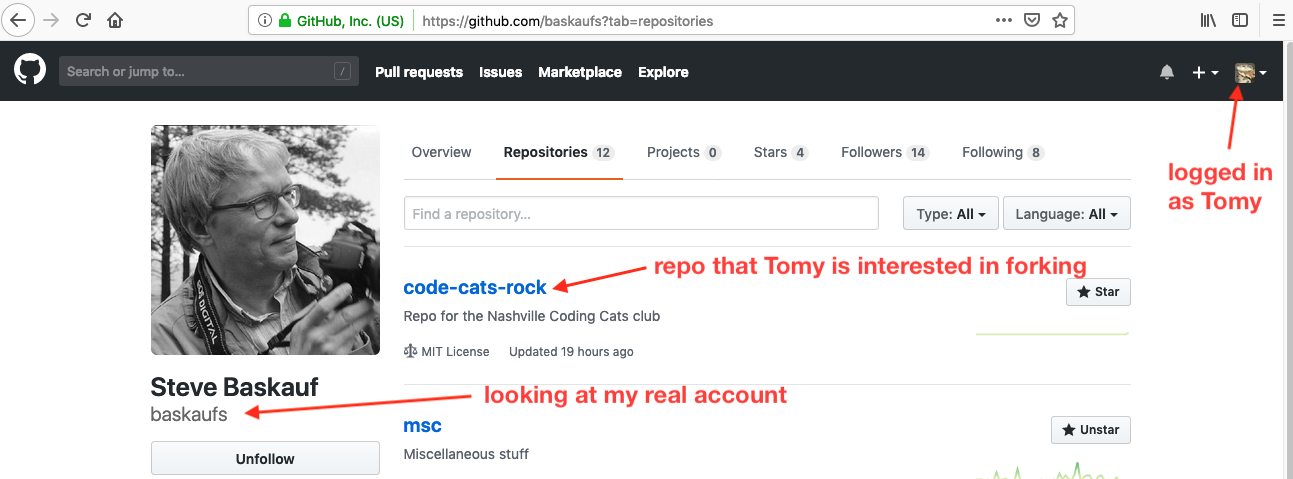
Task: Open the GitHub Octocat home logo
Action: pyautogui.click(x=30, y=71)
